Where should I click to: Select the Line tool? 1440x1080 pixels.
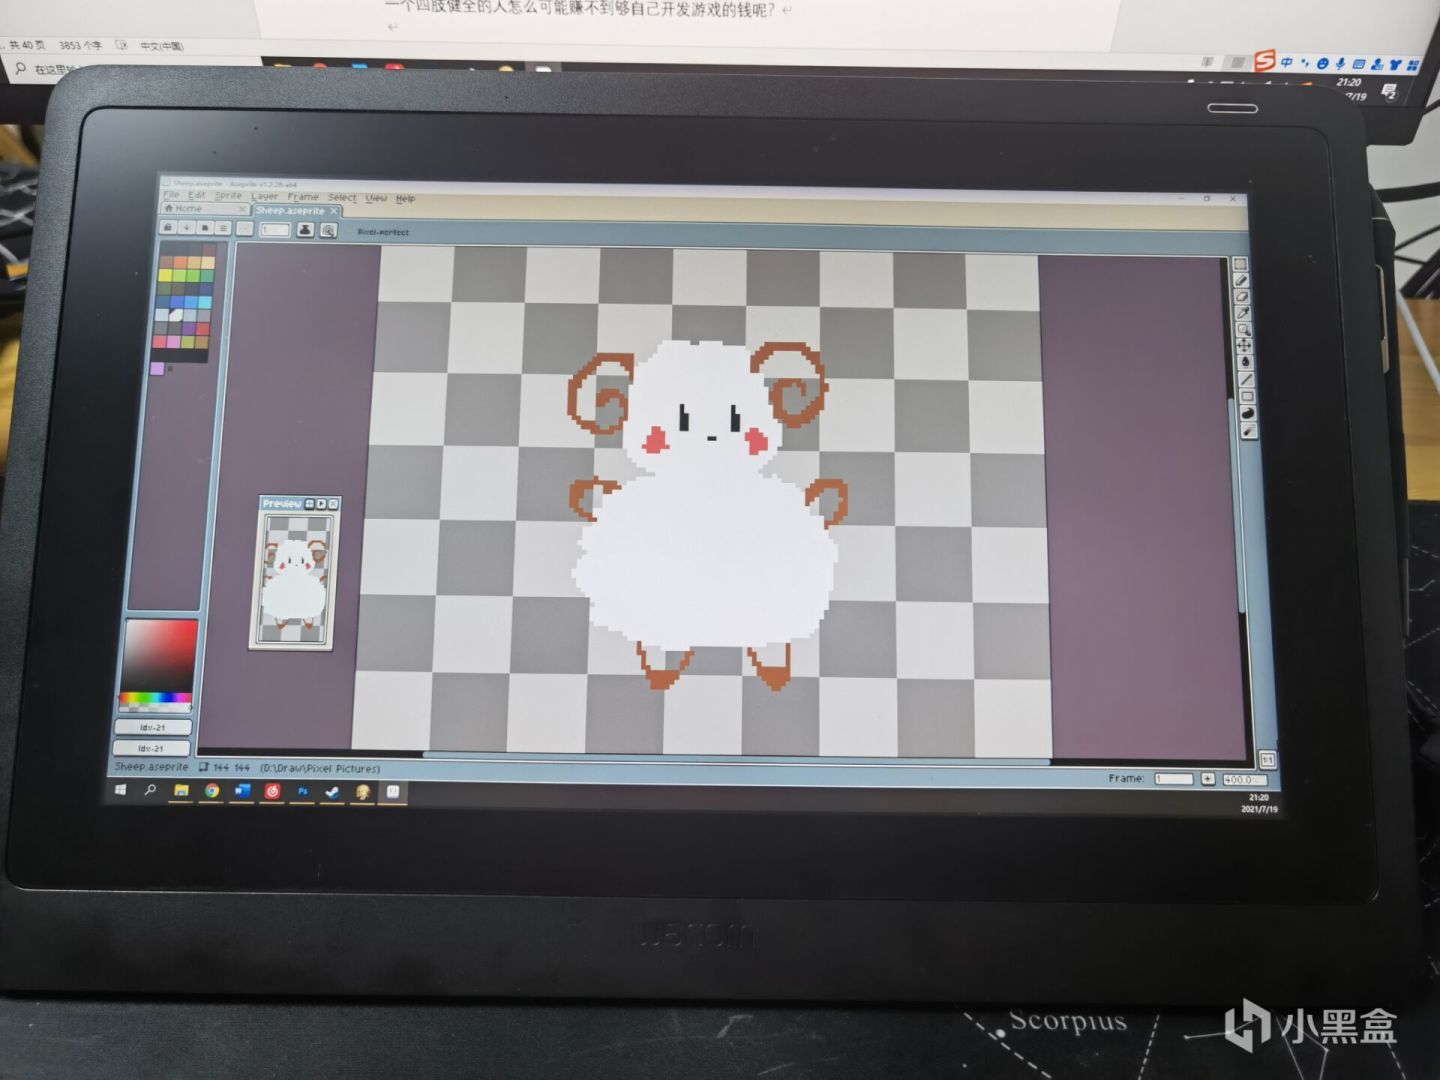(x=1246, y=379)
